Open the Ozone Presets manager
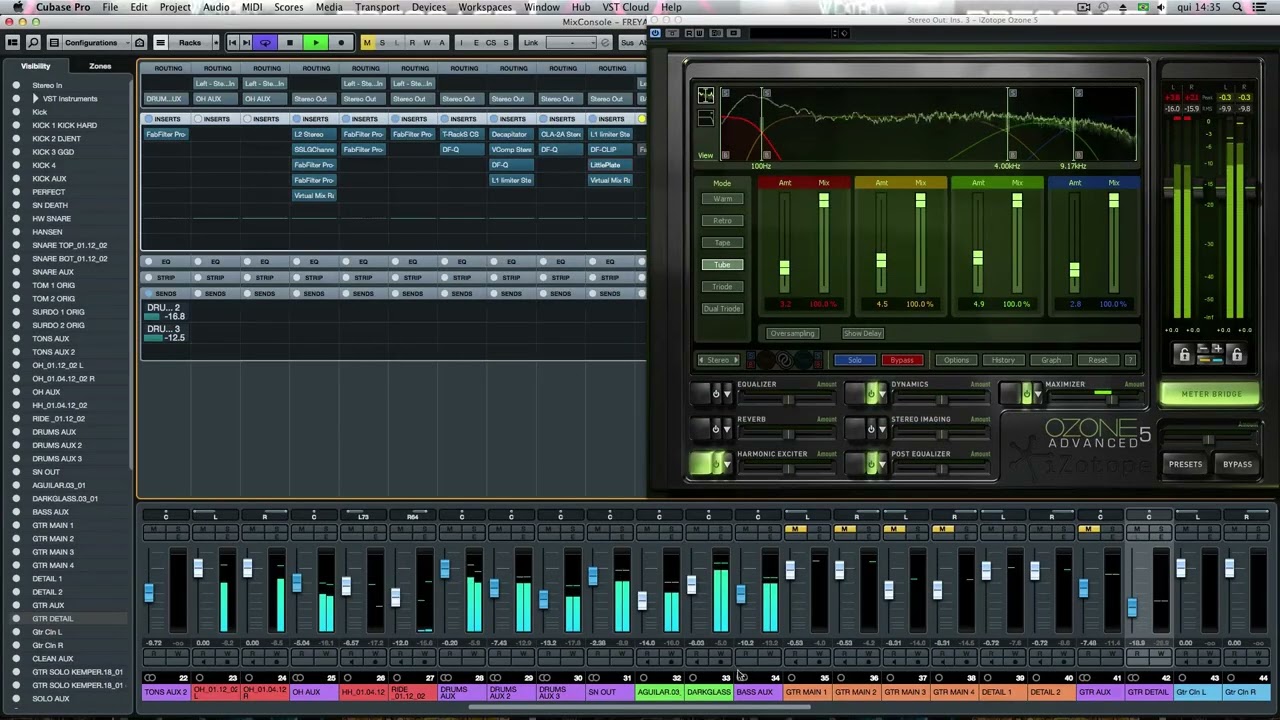The height and width of the screenshot is (720, 1280). click(x=1186, y=464)
